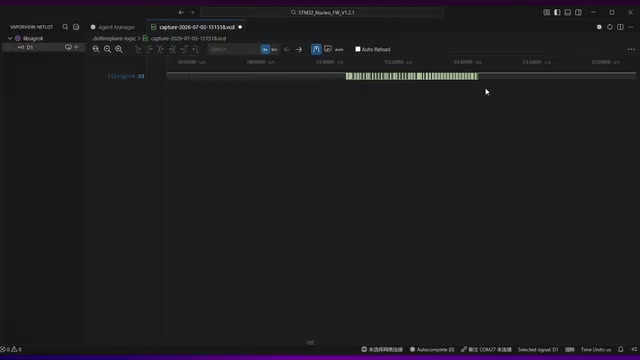Click the rightmost status bar icon
Image resolution: width=640 pixels, height=360 pixels.
pyautogui.click(x=634, y=349)
